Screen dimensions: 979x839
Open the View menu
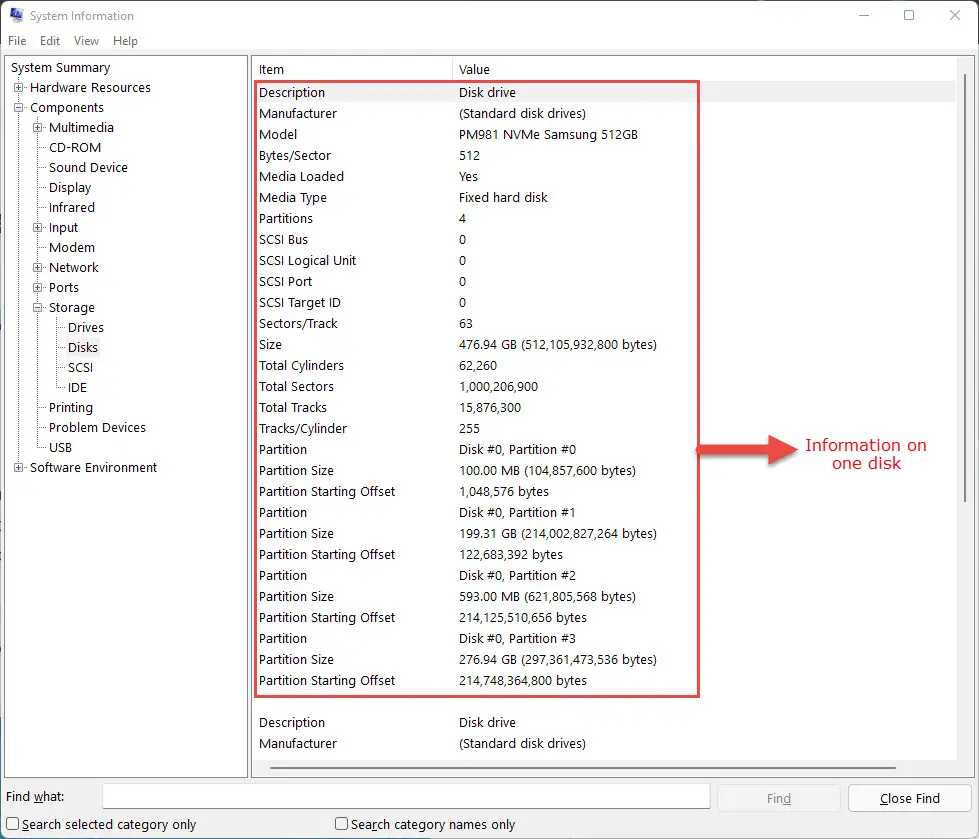tap(86, 41)
